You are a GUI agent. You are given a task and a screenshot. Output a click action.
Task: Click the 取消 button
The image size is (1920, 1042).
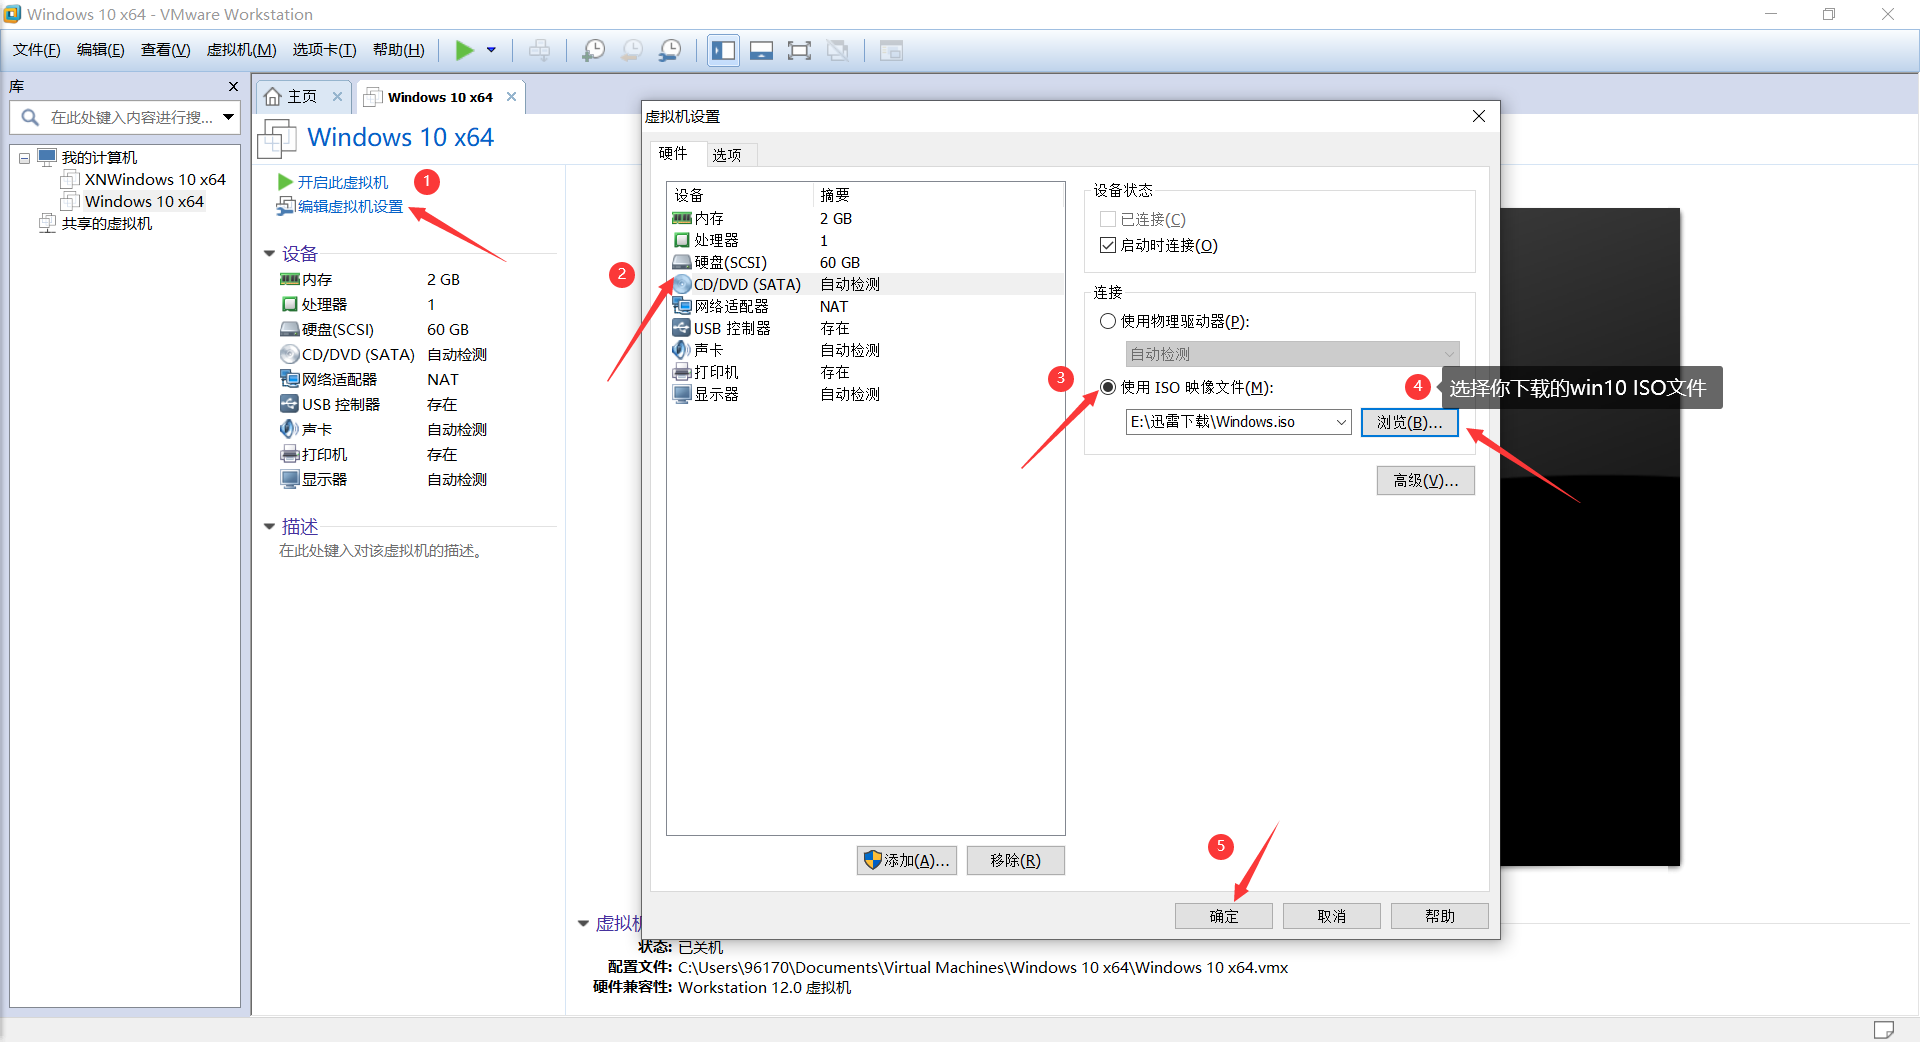[x=1331, y=916]
